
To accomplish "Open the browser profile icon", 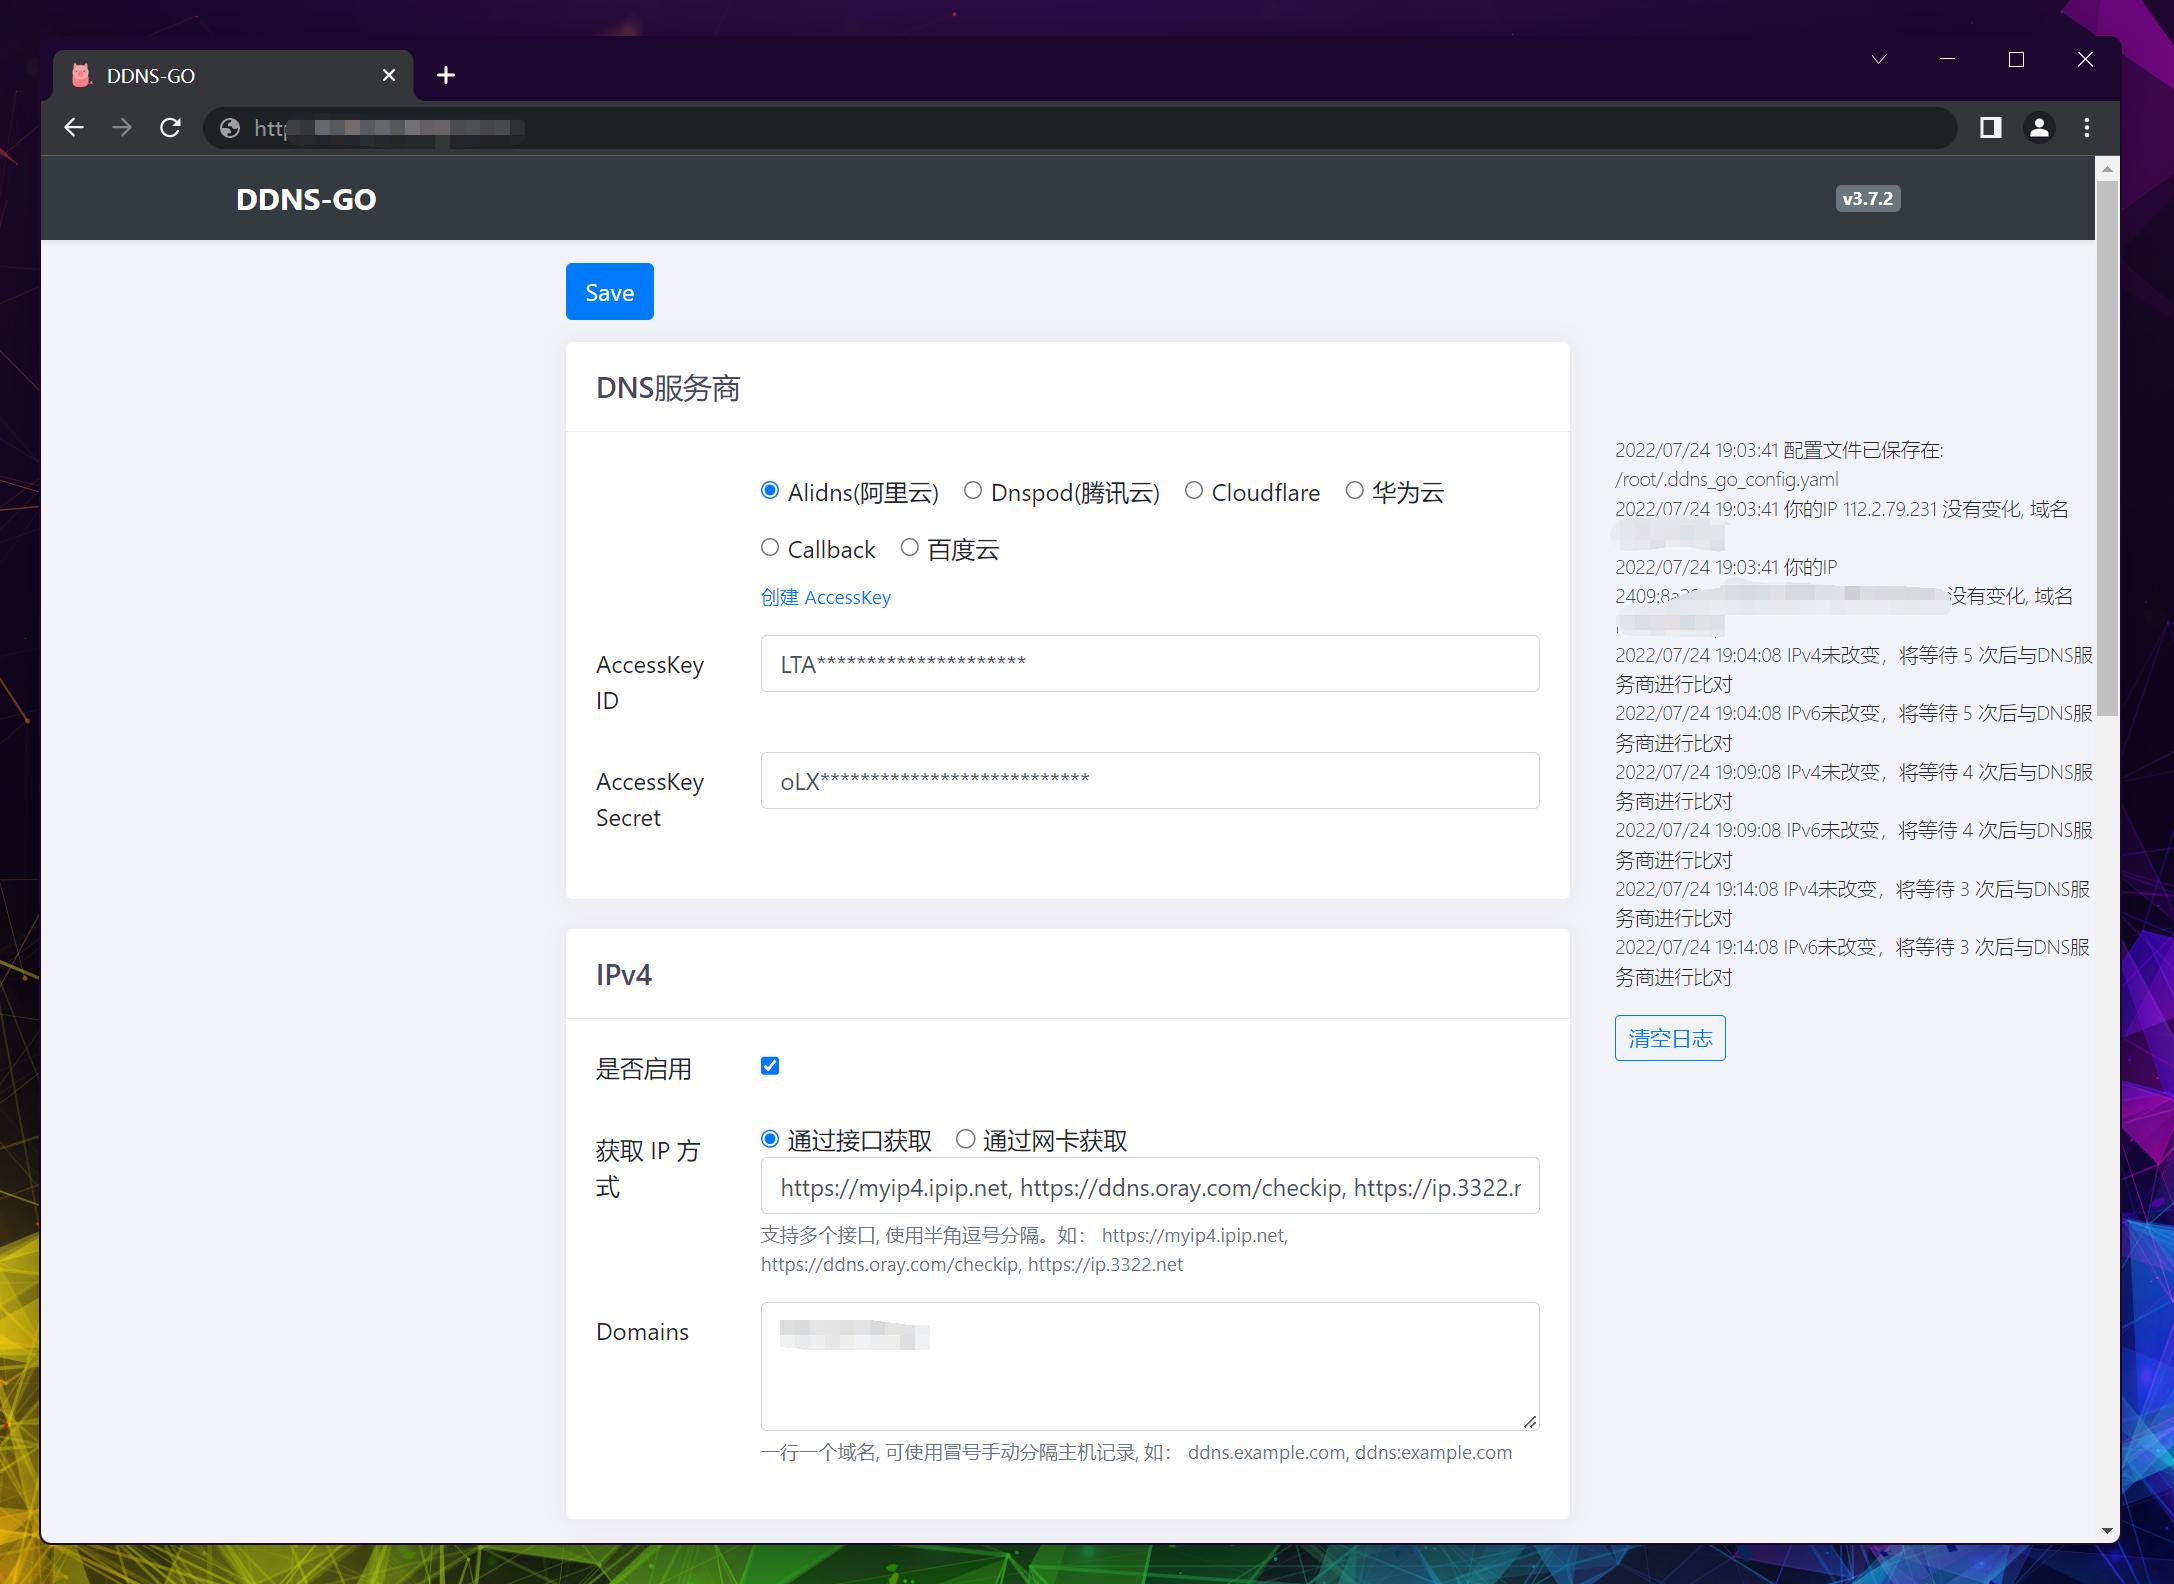I will [2038, 128].
